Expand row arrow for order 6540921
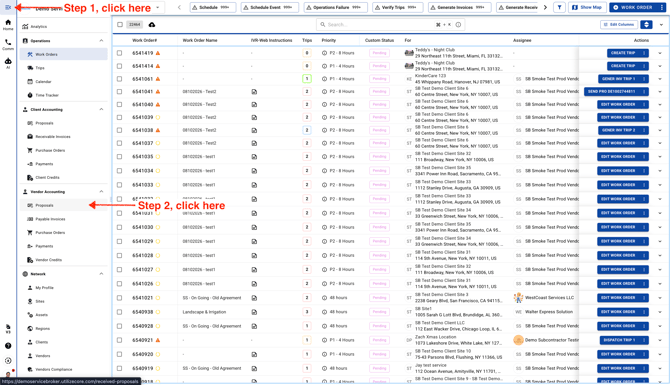The width and height of the screenshot is (670, 385). point(660,340)
